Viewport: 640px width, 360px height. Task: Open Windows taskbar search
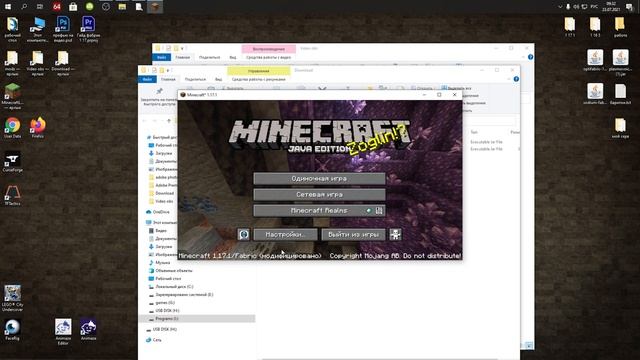click(24, 7)
